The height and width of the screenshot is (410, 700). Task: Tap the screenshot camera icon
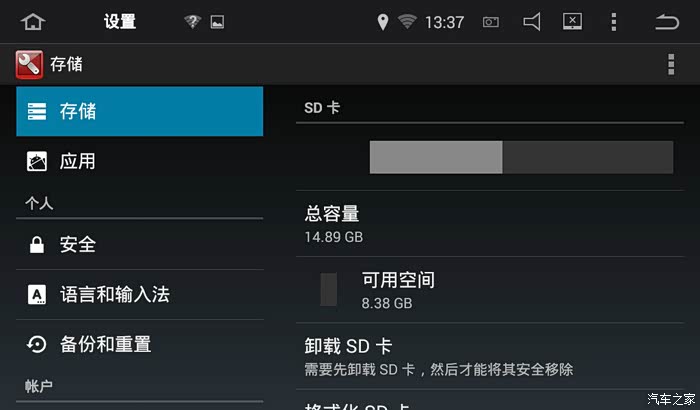[x=491, y=22]
